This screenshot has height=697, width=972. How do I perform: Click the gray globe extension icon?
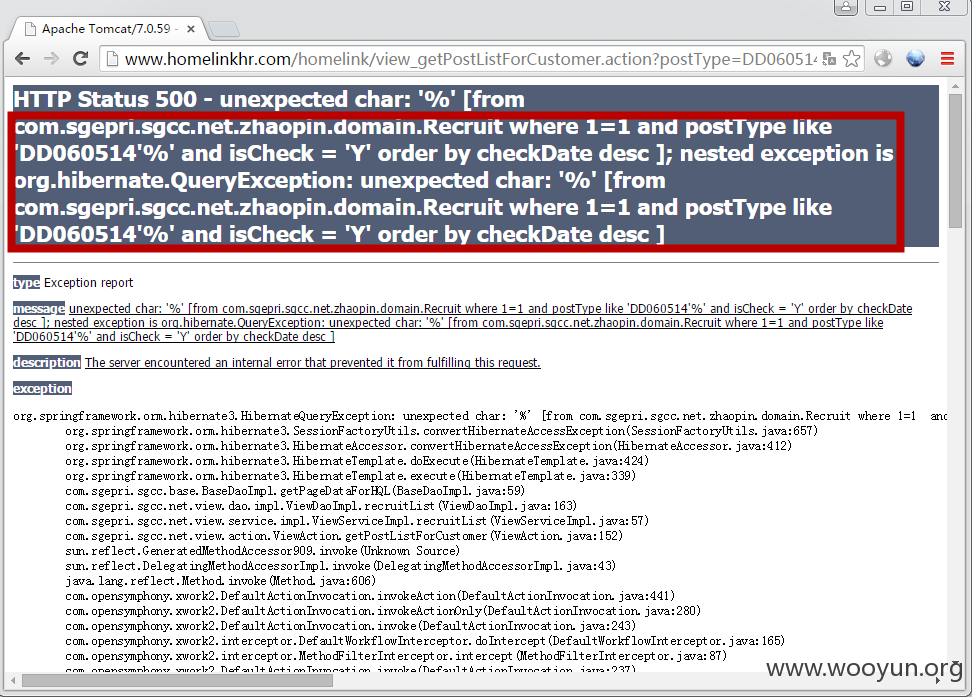pyautogui.click(x=883, y=58)
